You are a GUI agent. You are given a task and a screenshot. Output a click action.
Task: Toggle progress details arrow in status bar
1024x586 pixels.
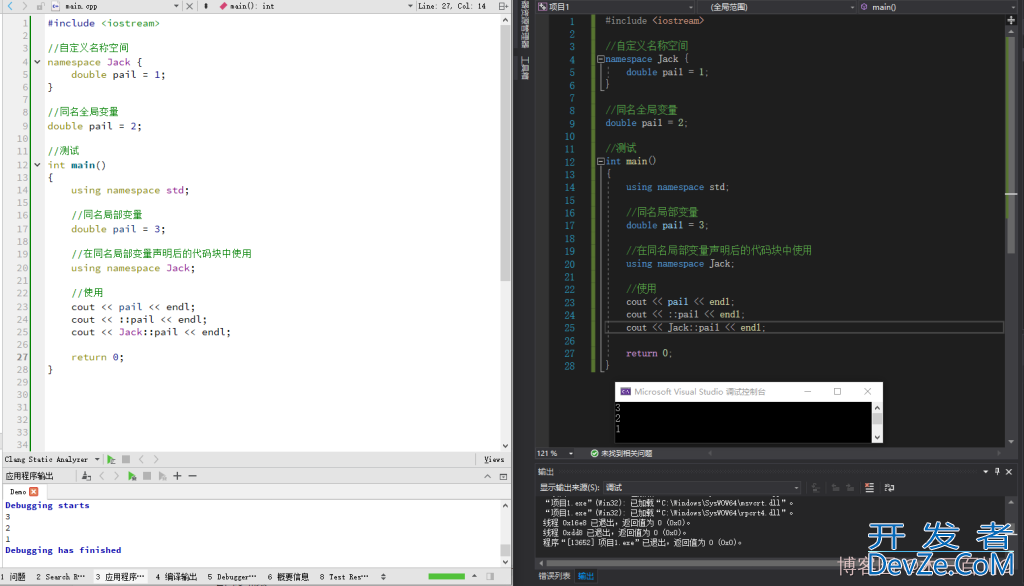pyautogui.click(x=474, y=576)
